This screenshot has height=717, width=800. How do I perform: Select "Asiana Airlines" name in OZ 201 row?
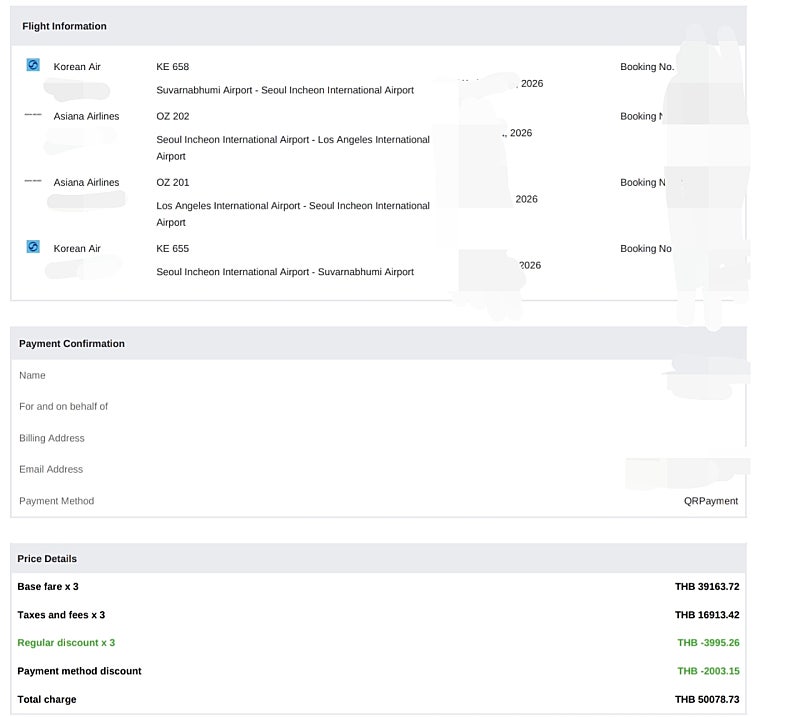(x=86, y=182)
